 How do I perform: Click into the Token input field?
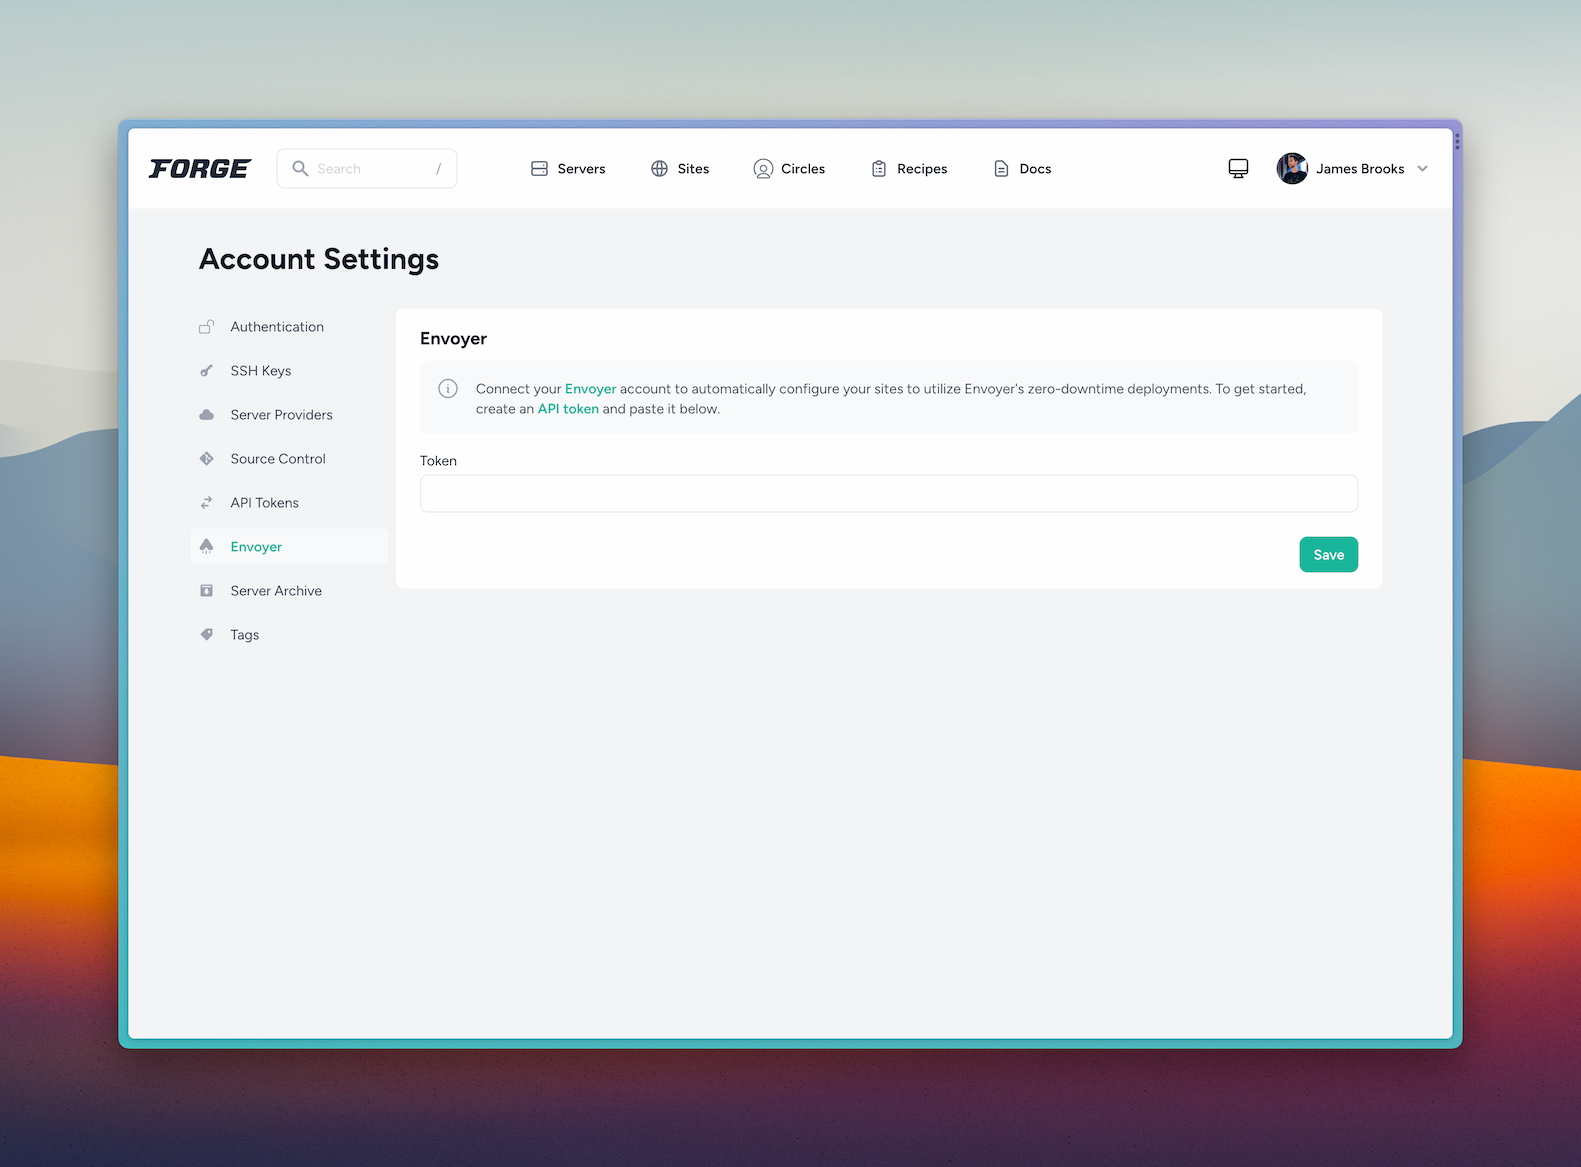click(889, 493)
